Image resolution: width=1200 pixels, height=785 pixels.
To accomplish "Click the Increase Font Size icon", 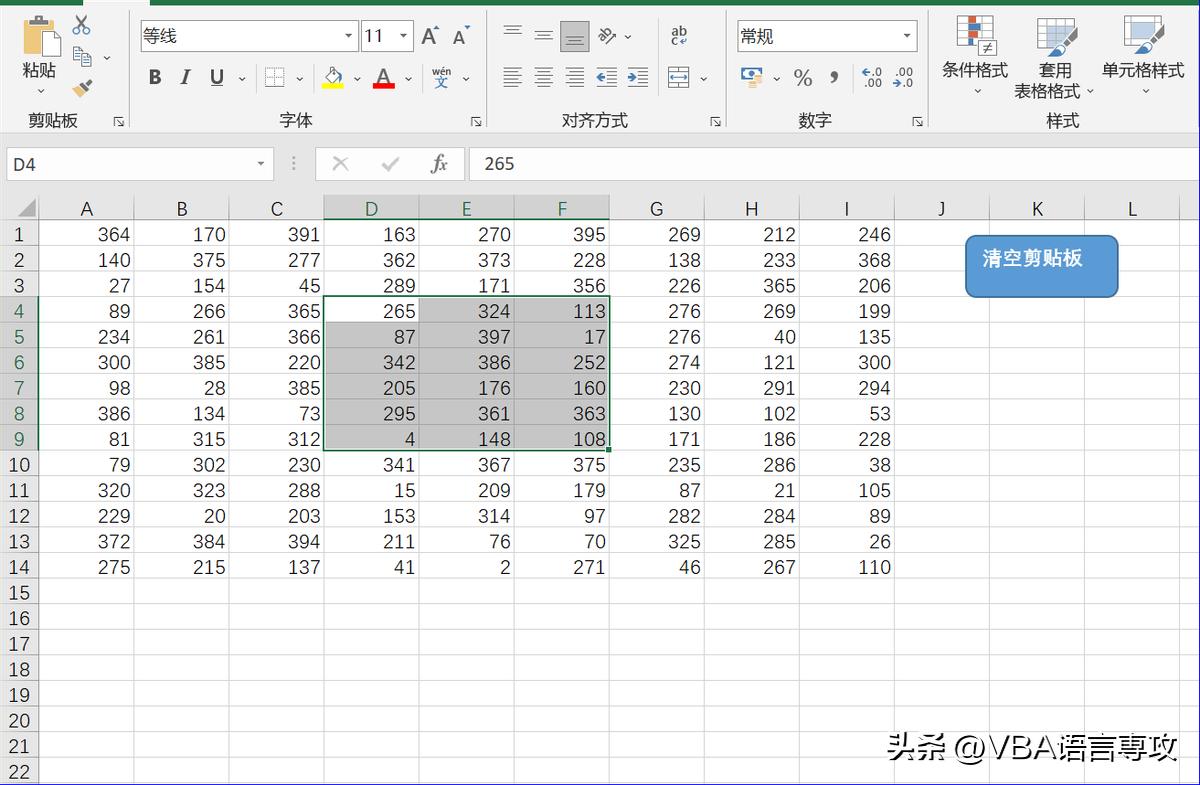I will click(428, 35).
